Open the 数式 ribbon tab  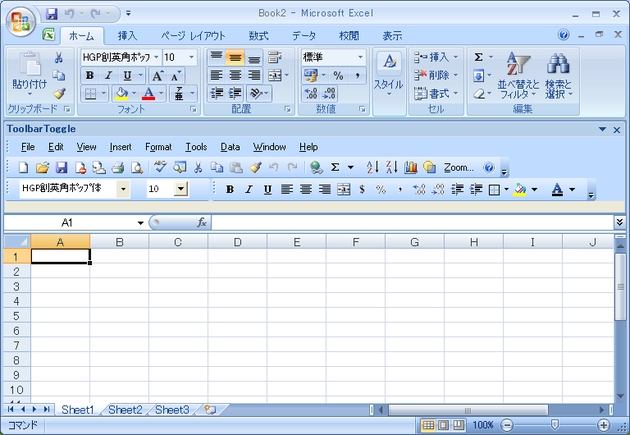(258, 36)
